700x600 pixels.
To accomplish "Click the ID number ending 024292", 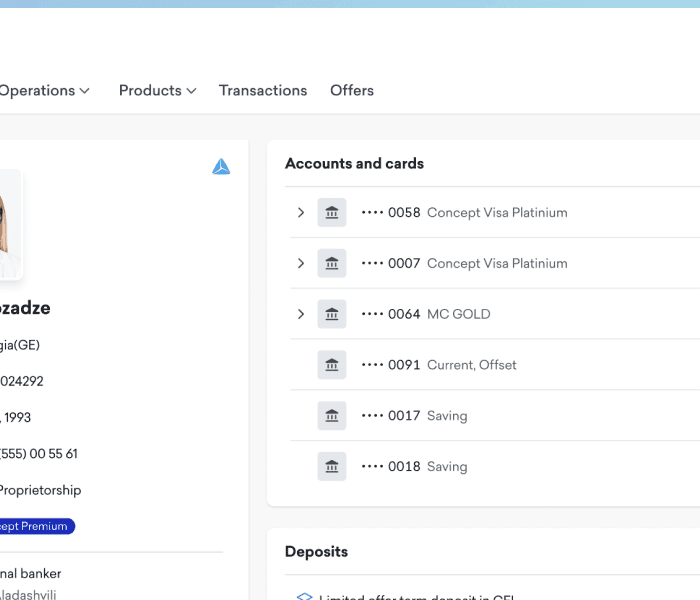I will coord(22,381).
